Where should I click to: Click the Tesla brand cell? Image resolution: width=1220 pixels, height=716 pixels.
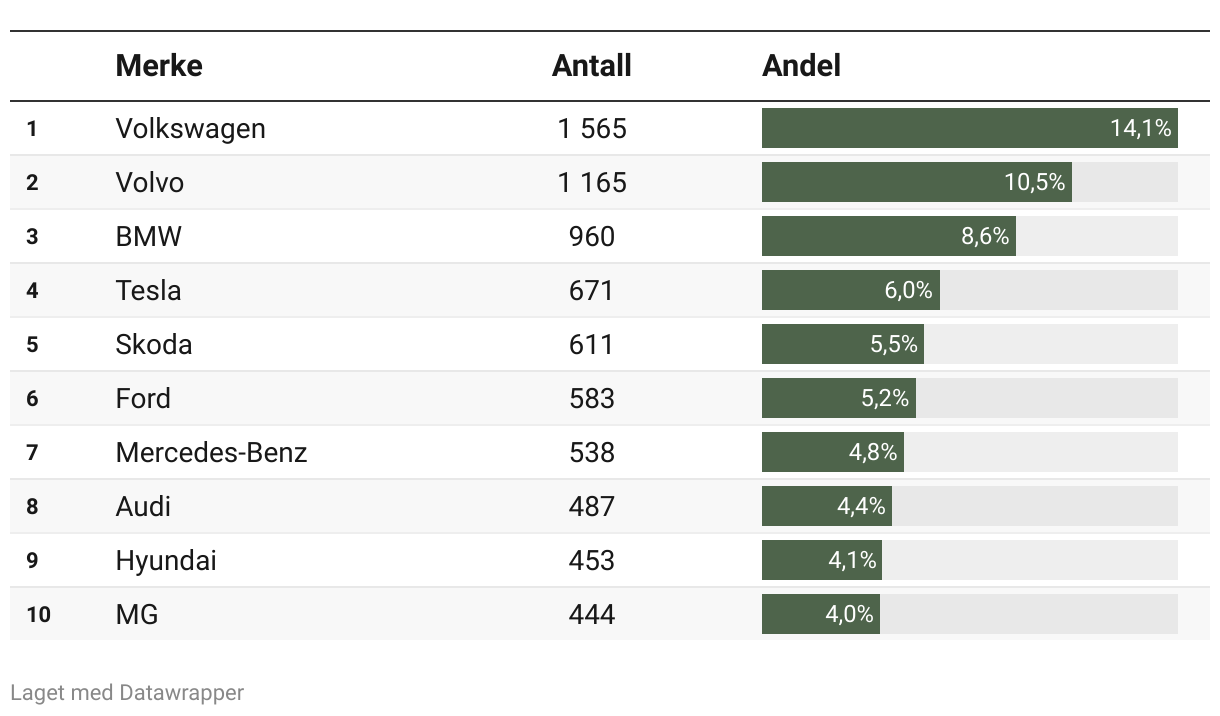click(148, 291)
